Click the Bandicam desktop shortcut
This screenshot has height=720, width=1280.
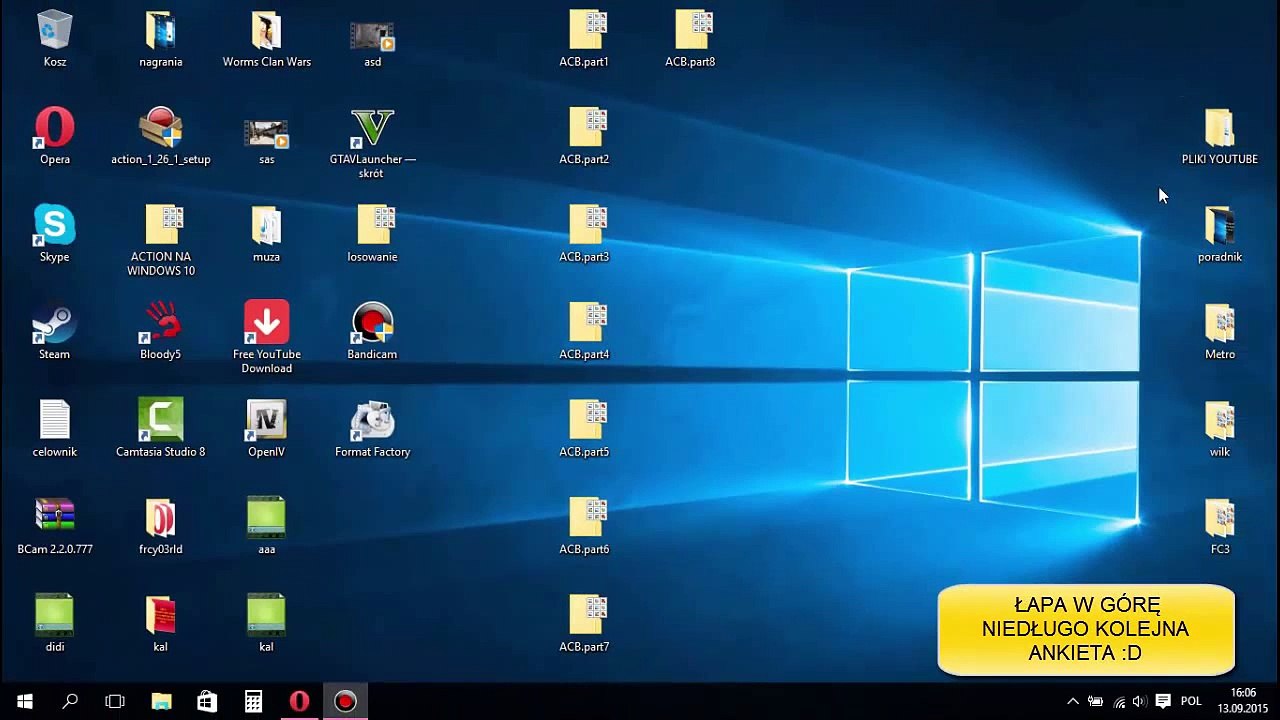point(372,323)
